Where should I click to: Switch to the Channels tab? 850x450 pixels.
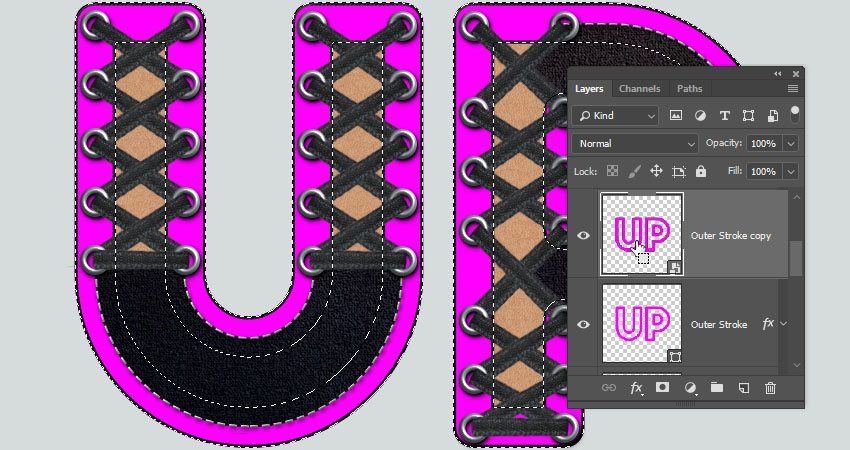click(x=639, y=88)
